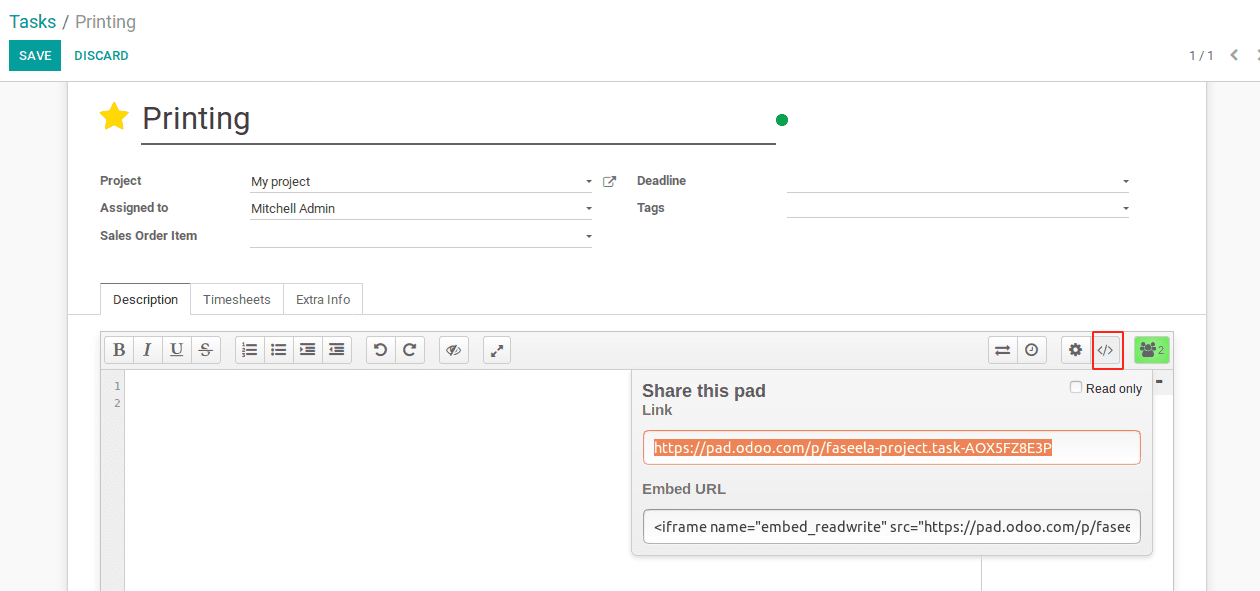Click line 1 of the pad editor

[552, 386]
